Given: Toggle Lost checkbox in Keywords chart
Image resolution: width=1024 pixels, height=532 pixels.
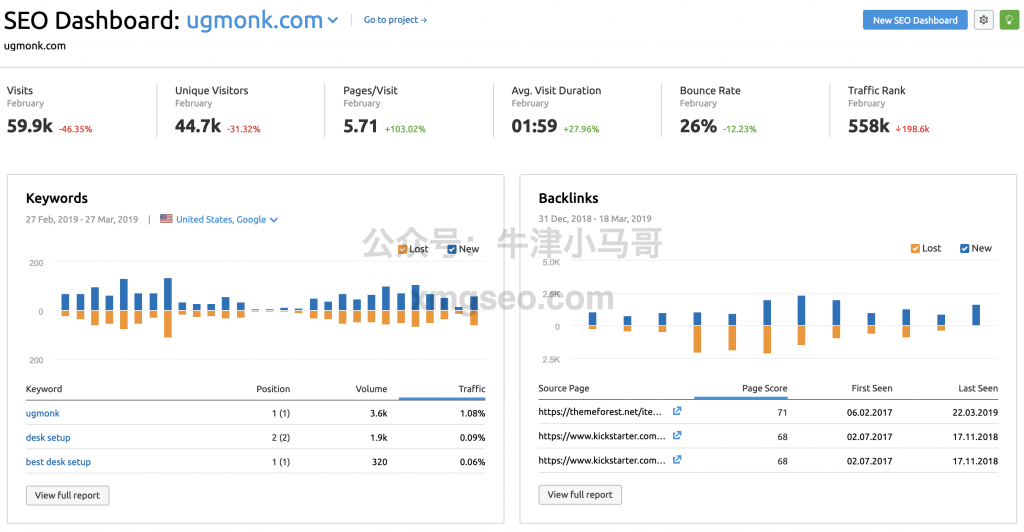Looking at the screenshot, I should click(x=402, y=249).
